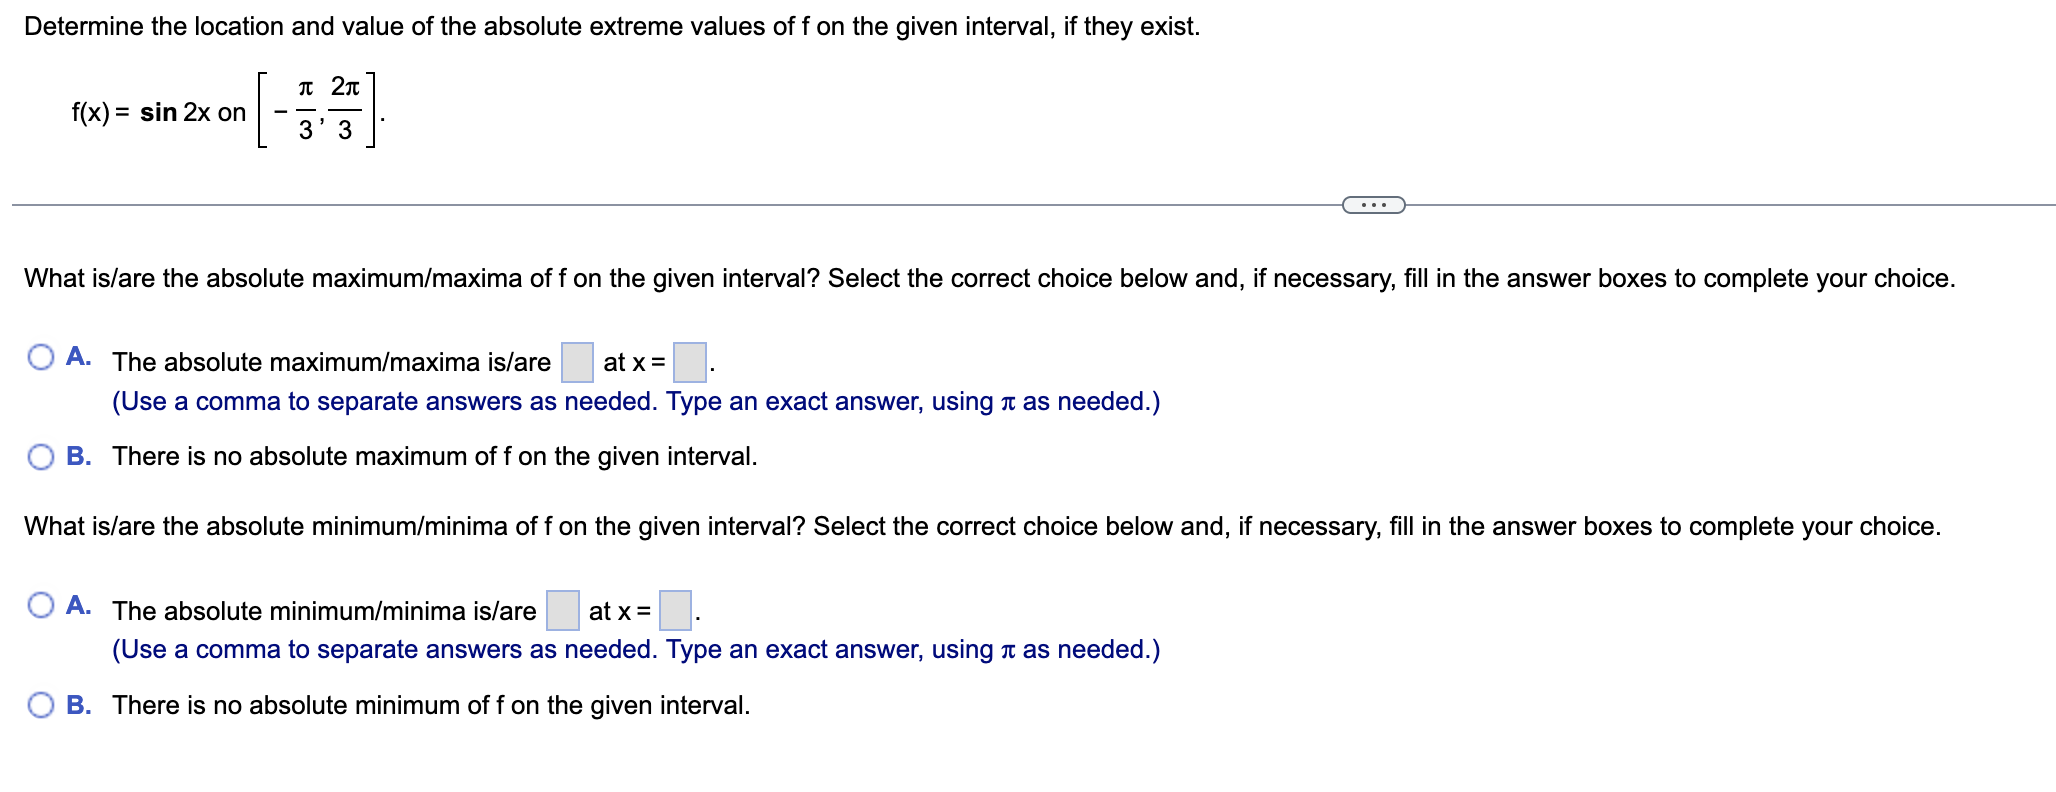This screenshot has width=2056, height=792.
Task: Click the ellipsis expander on the divider line
Action: click(x=1372, y=203)
